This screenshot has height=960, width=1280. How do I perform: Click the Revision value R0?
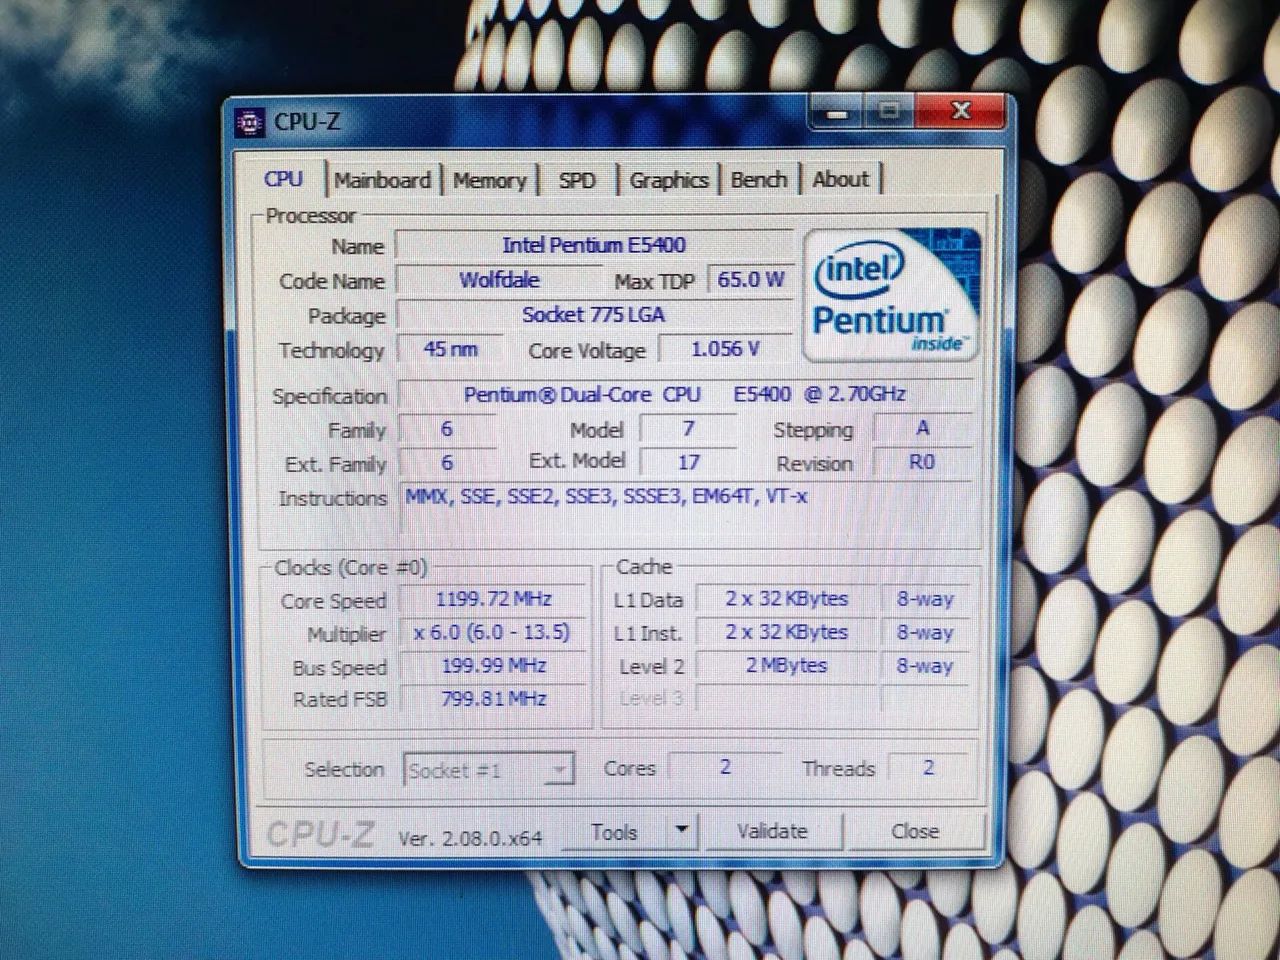click(x=922, y=462)
